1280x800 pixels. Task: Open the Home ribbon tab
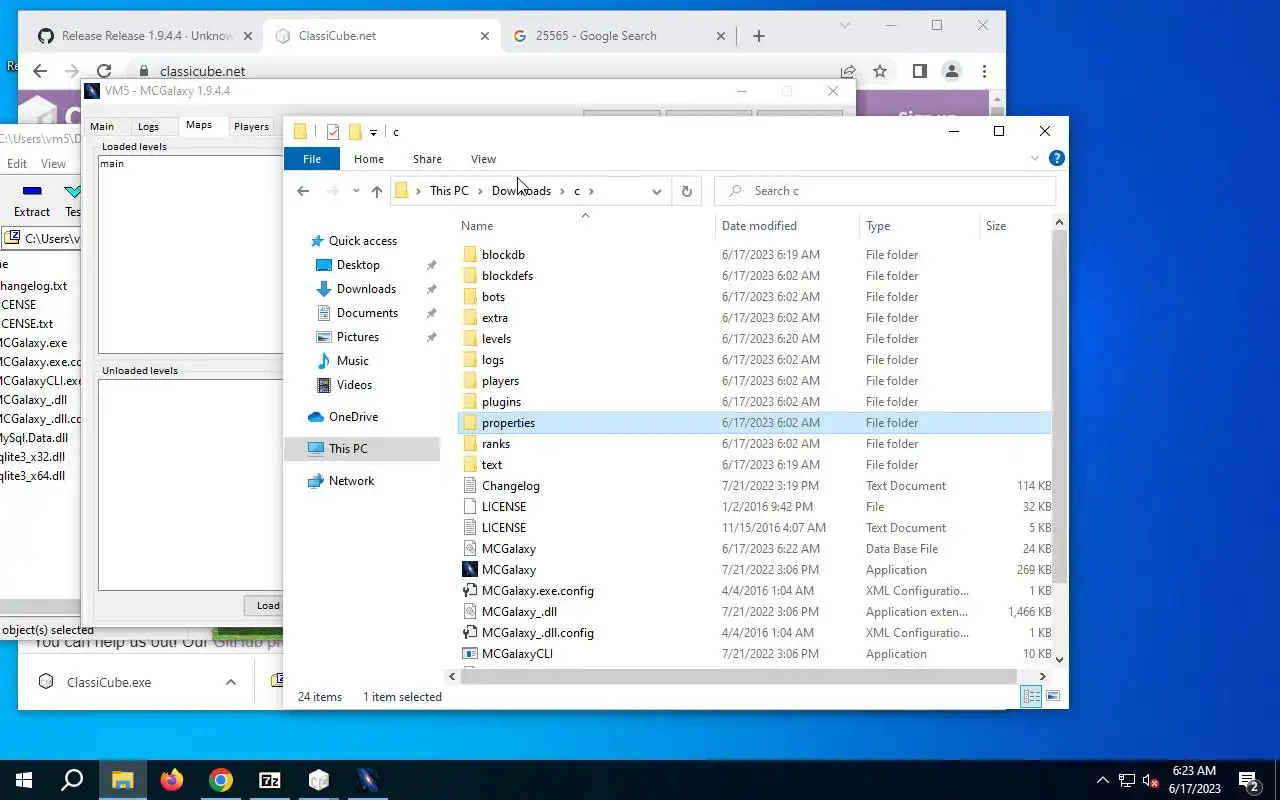coord(368,159)
